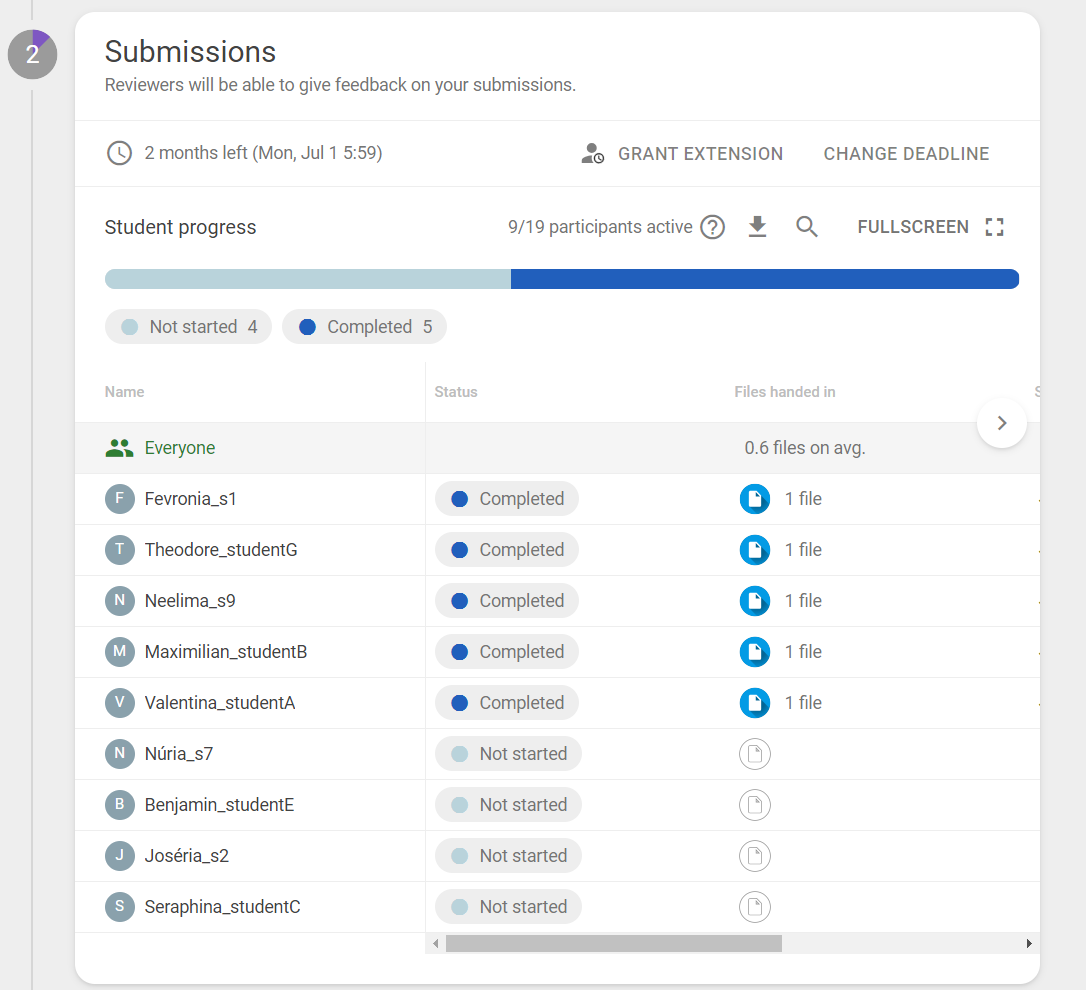
Task: Click the clock deadline icon
Action: (119, 153)
